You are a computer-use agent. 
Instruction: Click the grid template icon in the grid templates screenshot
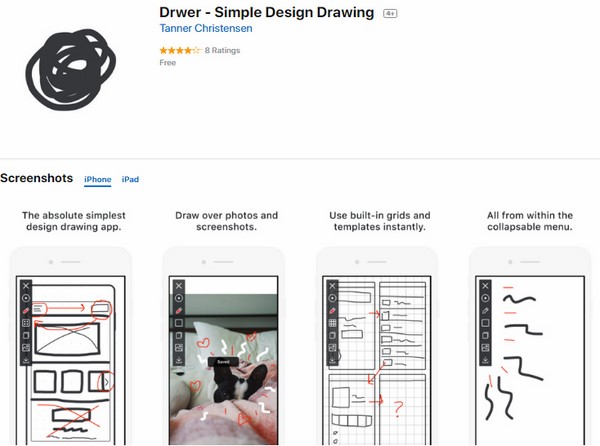click(332, 323)
